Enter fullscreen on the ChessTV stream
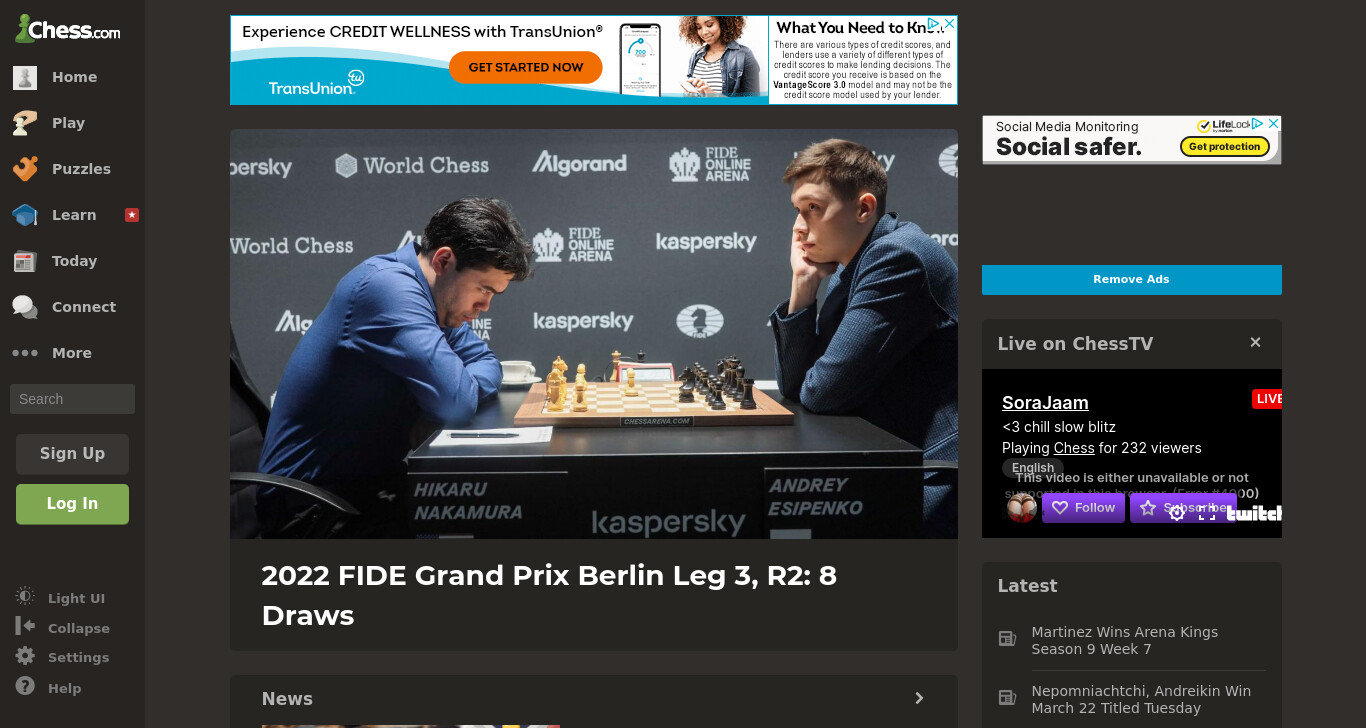The width and height of the screenshot is (1366, 728). [x=1207, y=512]
